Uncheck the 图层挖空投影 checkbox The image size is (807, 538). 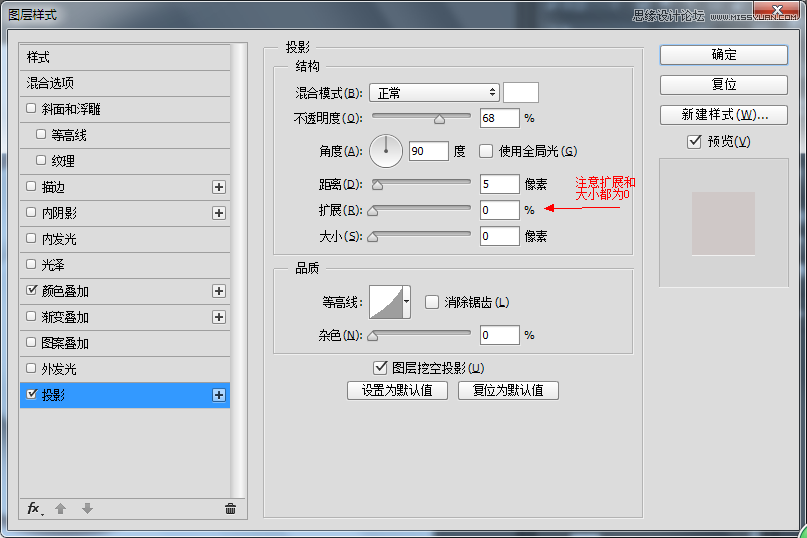[x=380, y=368]
